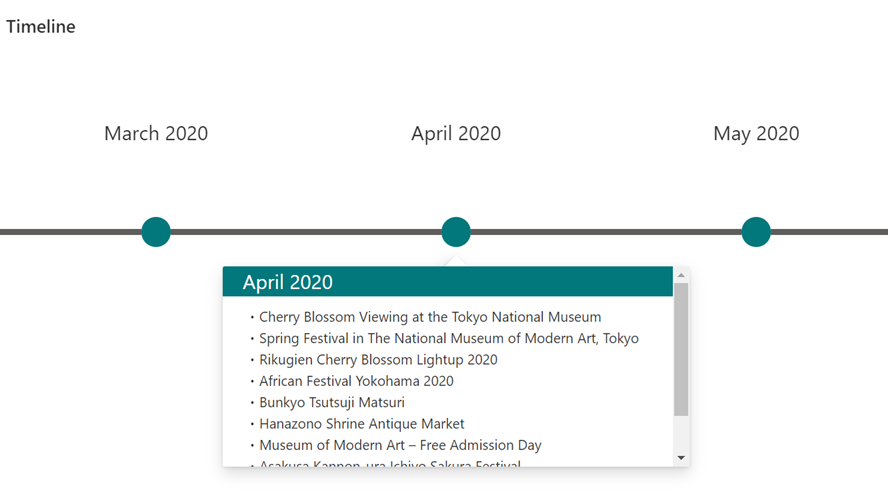Open Cherry Blossom Viewing at Tokyo National Museum
Image resolution: width=888 pixels, height=500 pixels.
click(430, 317)
